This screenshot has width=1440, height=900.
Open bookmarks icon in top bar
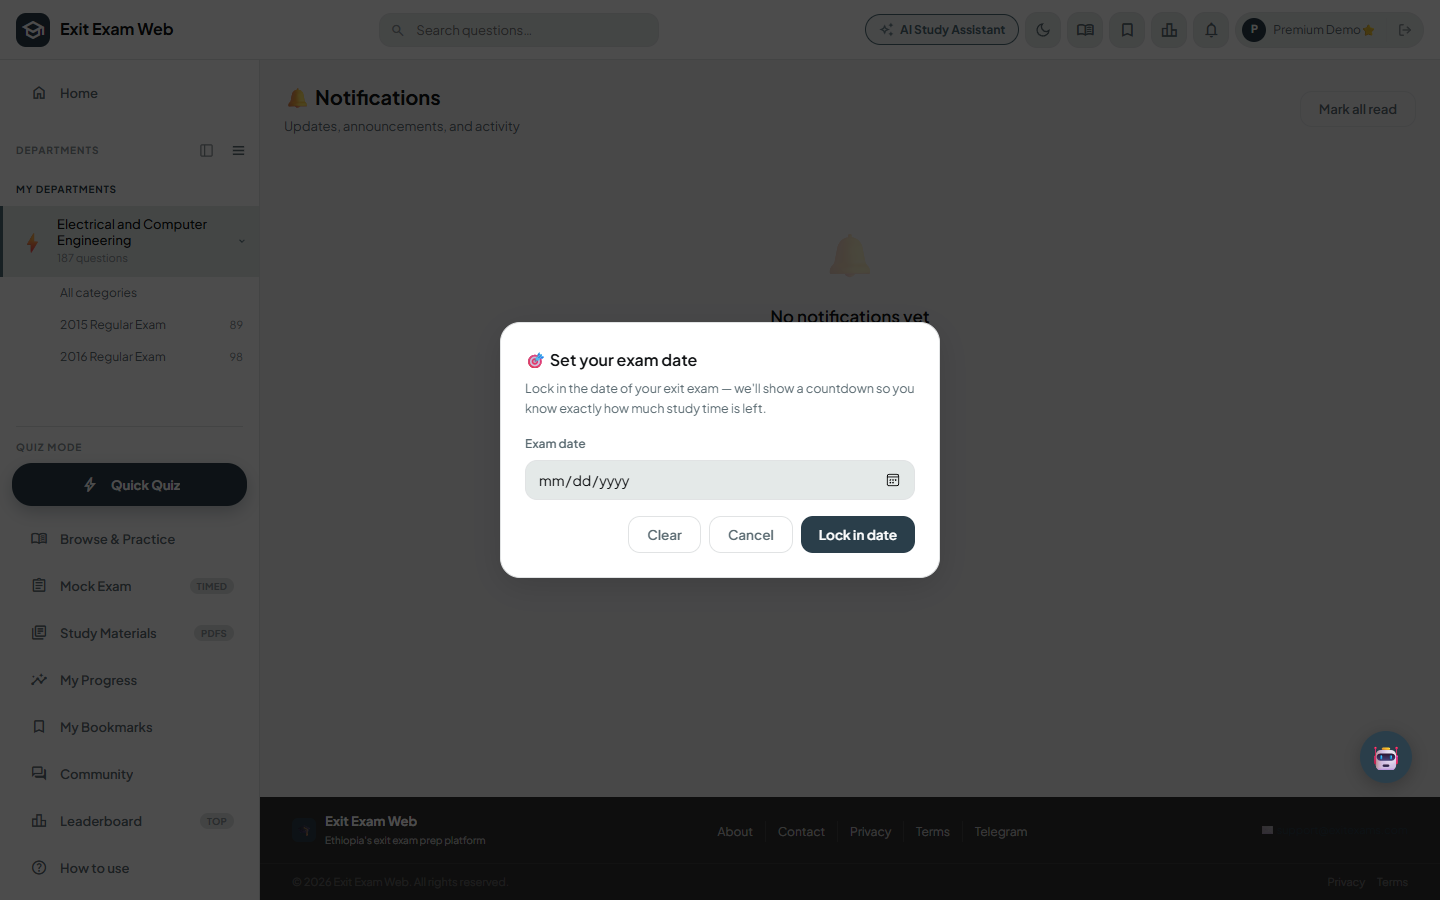(1127, 30)
